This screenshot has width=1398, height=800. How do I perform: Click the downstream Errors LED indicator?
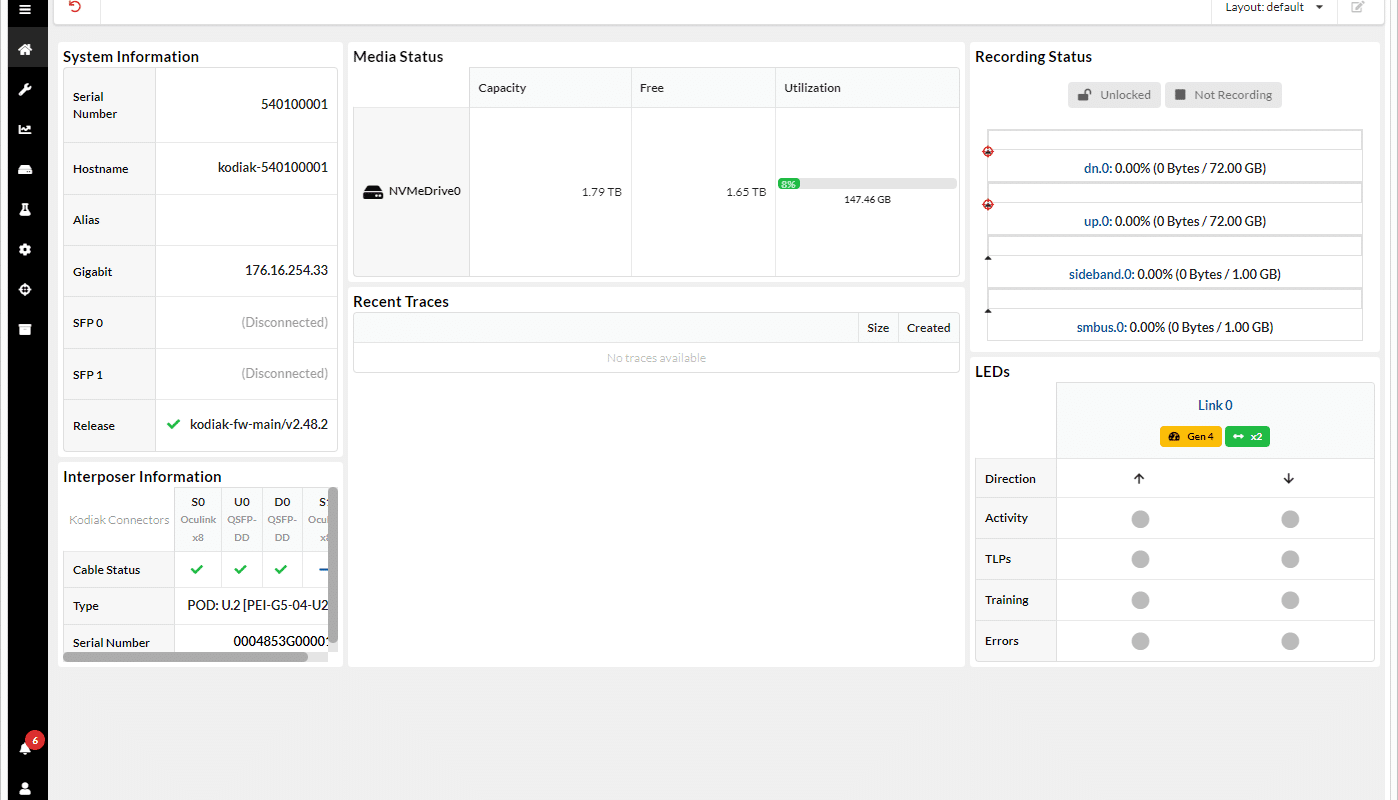click(x=1290, y=641)
